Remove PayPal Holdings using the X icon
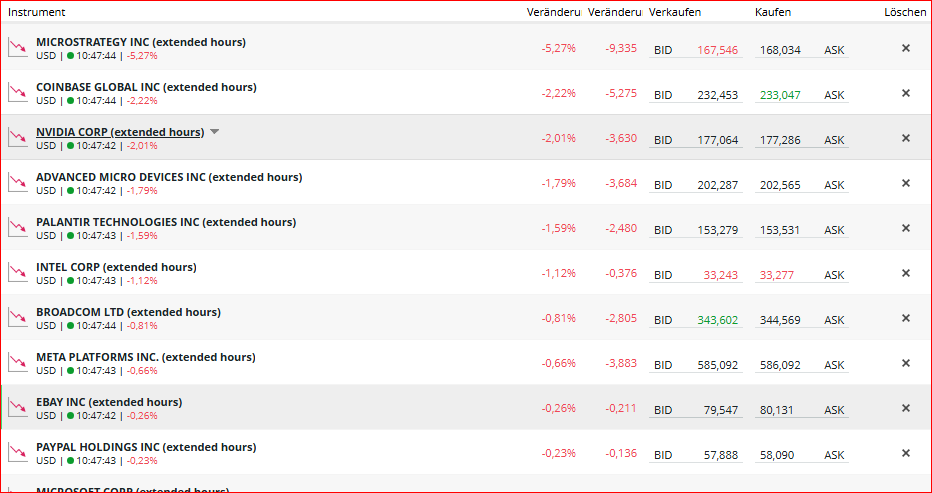Screen dimensions: 932x493 click(x=906, y=453)
